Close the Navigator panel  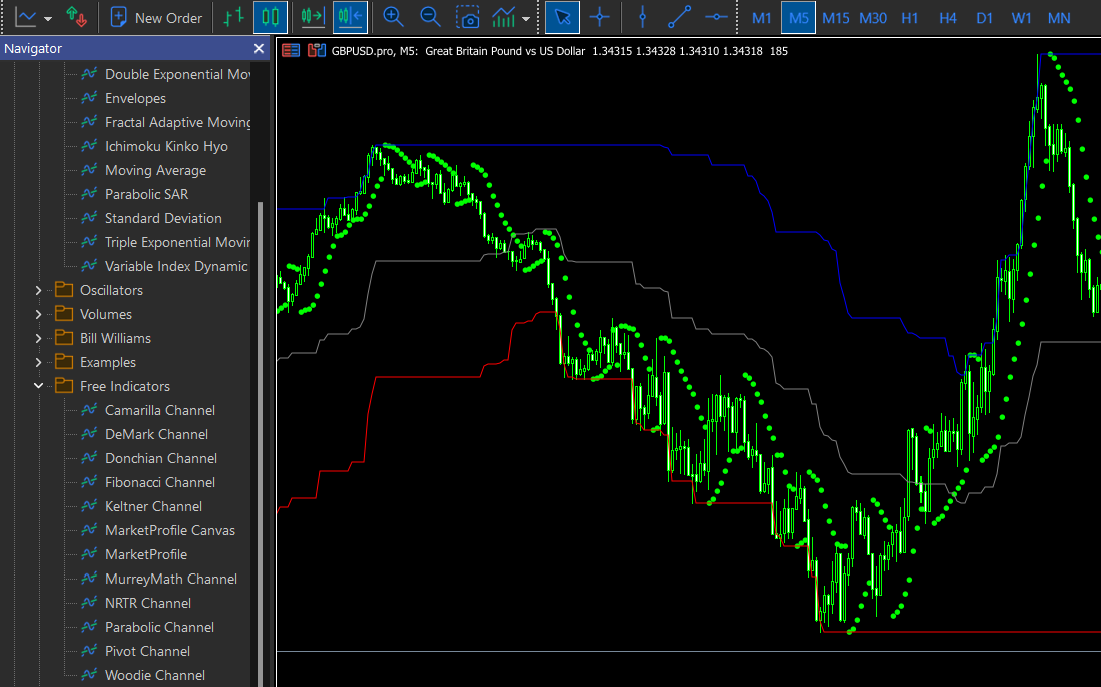pyautogui.click(x=258, y=48)
